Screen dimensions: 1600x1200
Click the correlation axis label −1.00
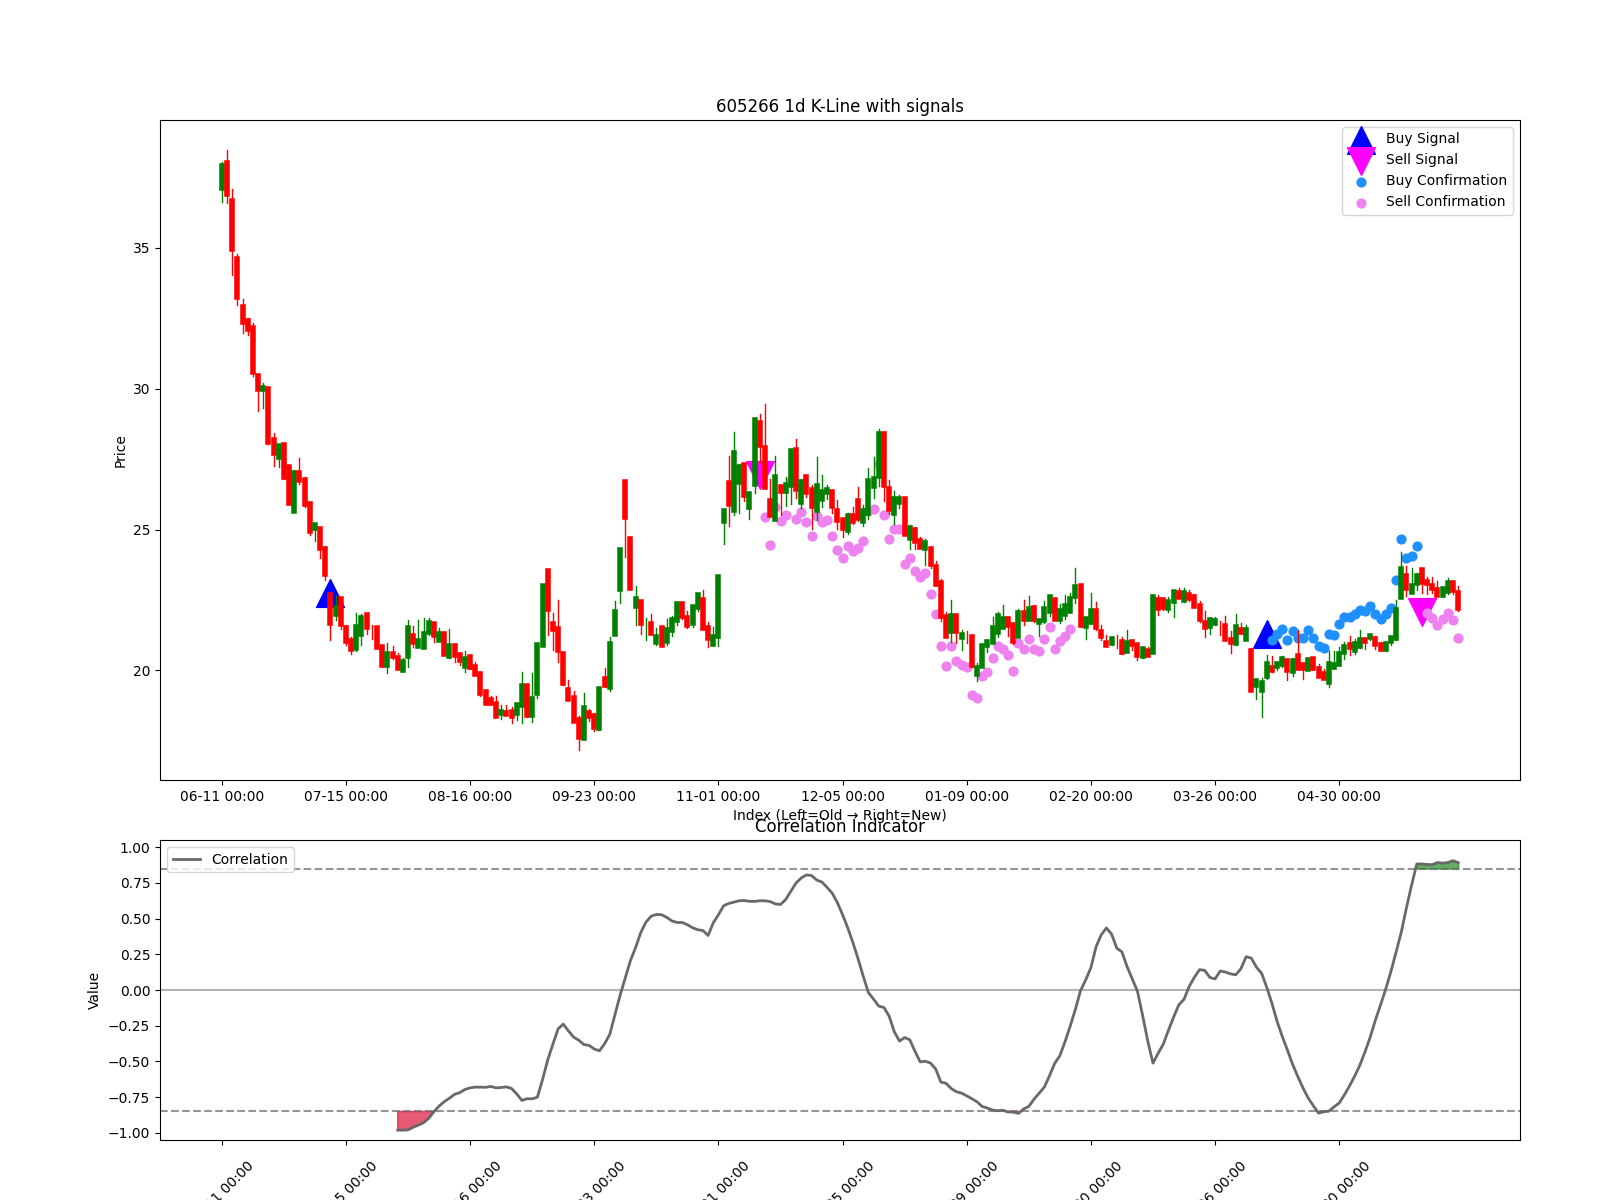(130, 1133)
